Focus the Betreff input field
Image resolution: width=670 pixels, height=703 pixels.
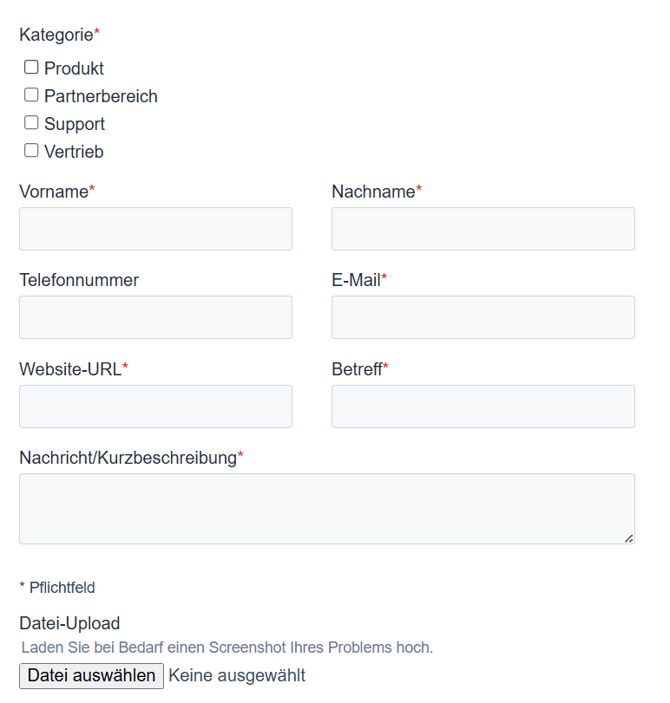(483, 407)
